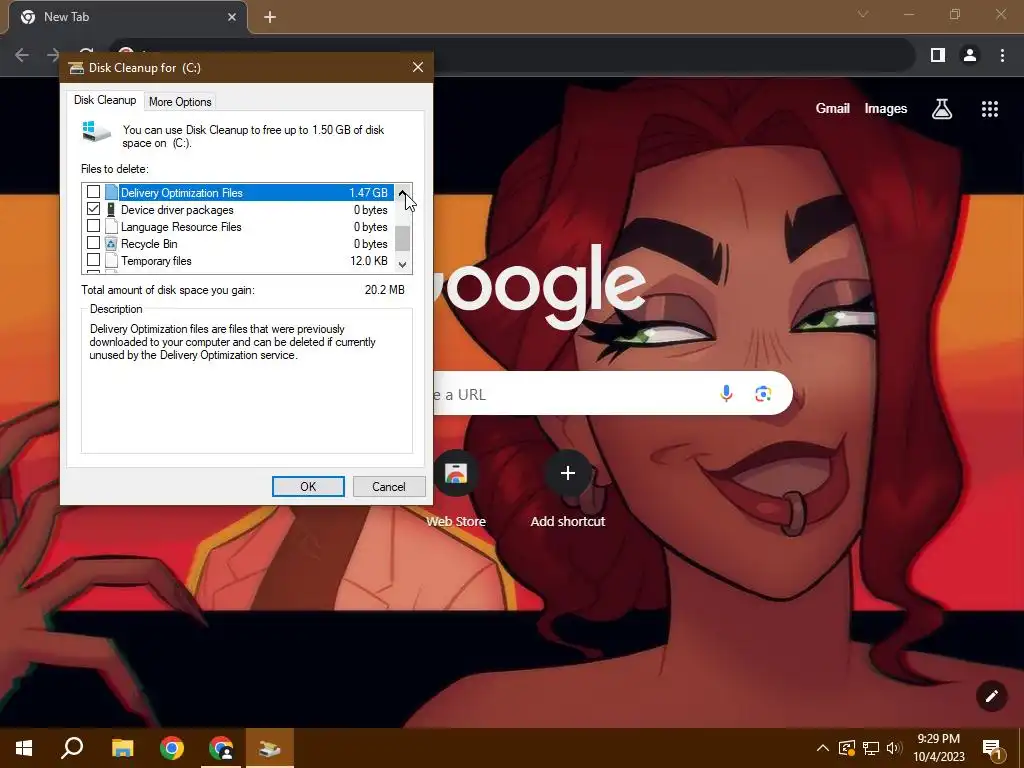Open the Chrome profile icon
Image resolution: width=1024 pixels, height=768 pixels.
(x=970, y=56)
